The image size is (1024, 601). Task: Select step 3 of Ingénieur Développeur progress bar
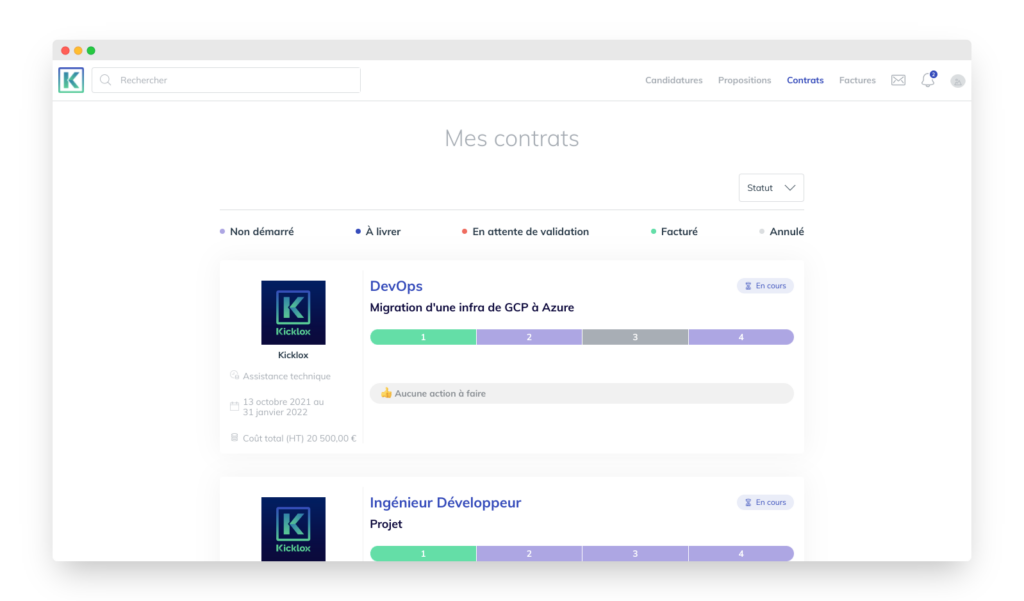635,553
